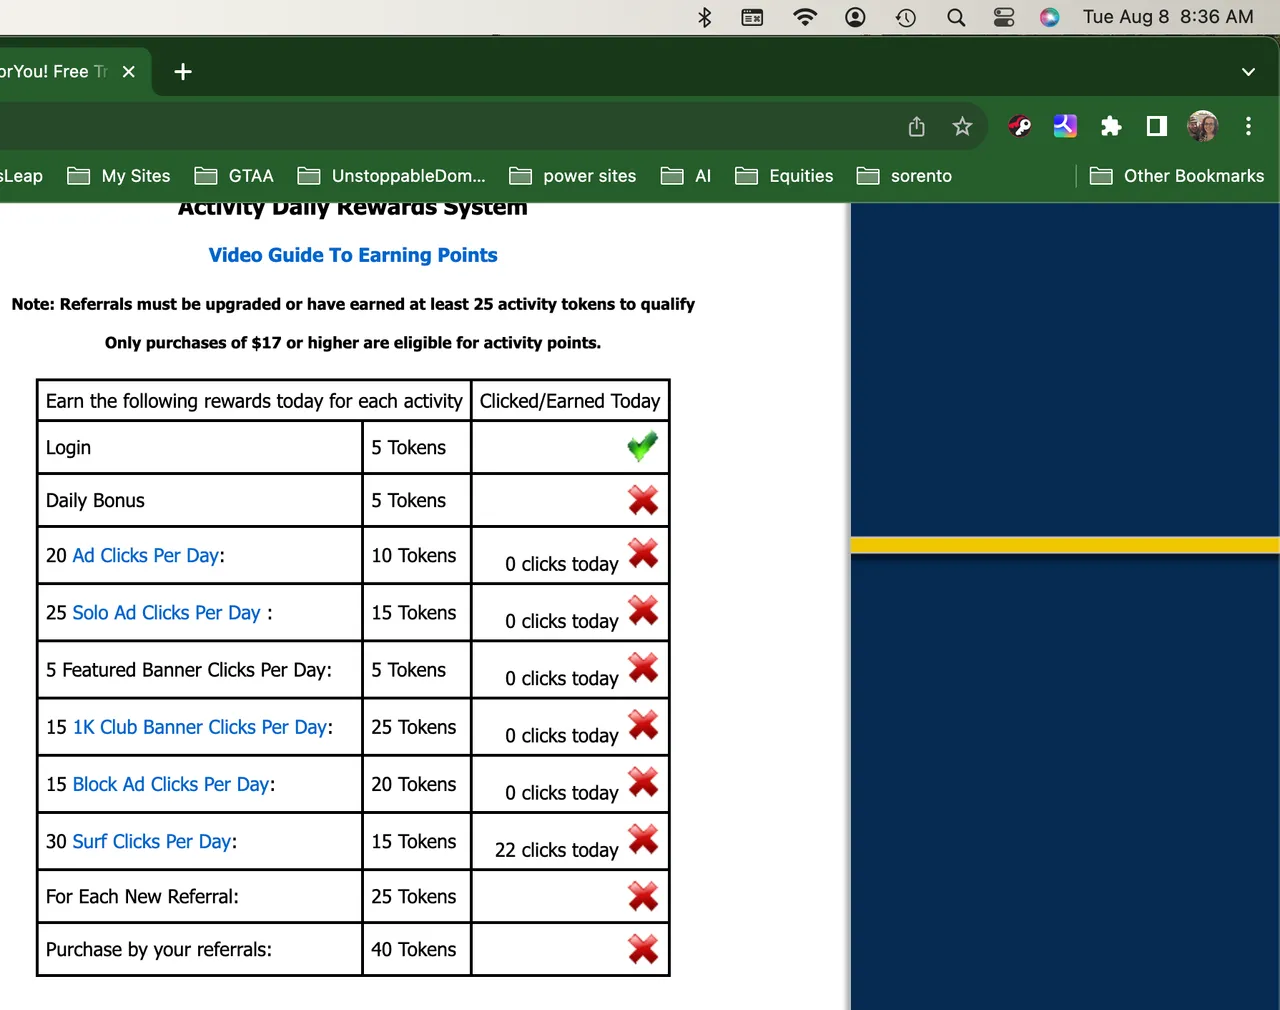Open the Surf Clicks Per Day link
1280x1010 pixels.
click(152, 841)
